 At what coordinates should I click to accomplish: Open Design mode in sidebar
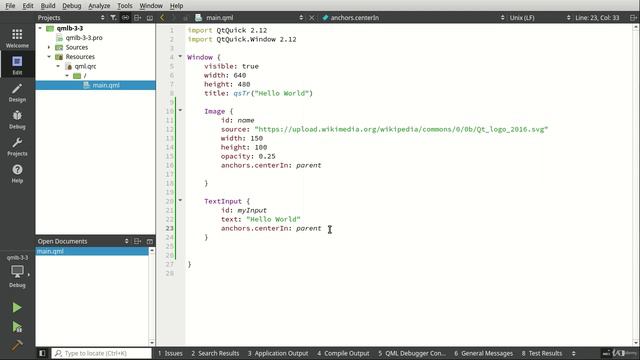pos(17,92)
